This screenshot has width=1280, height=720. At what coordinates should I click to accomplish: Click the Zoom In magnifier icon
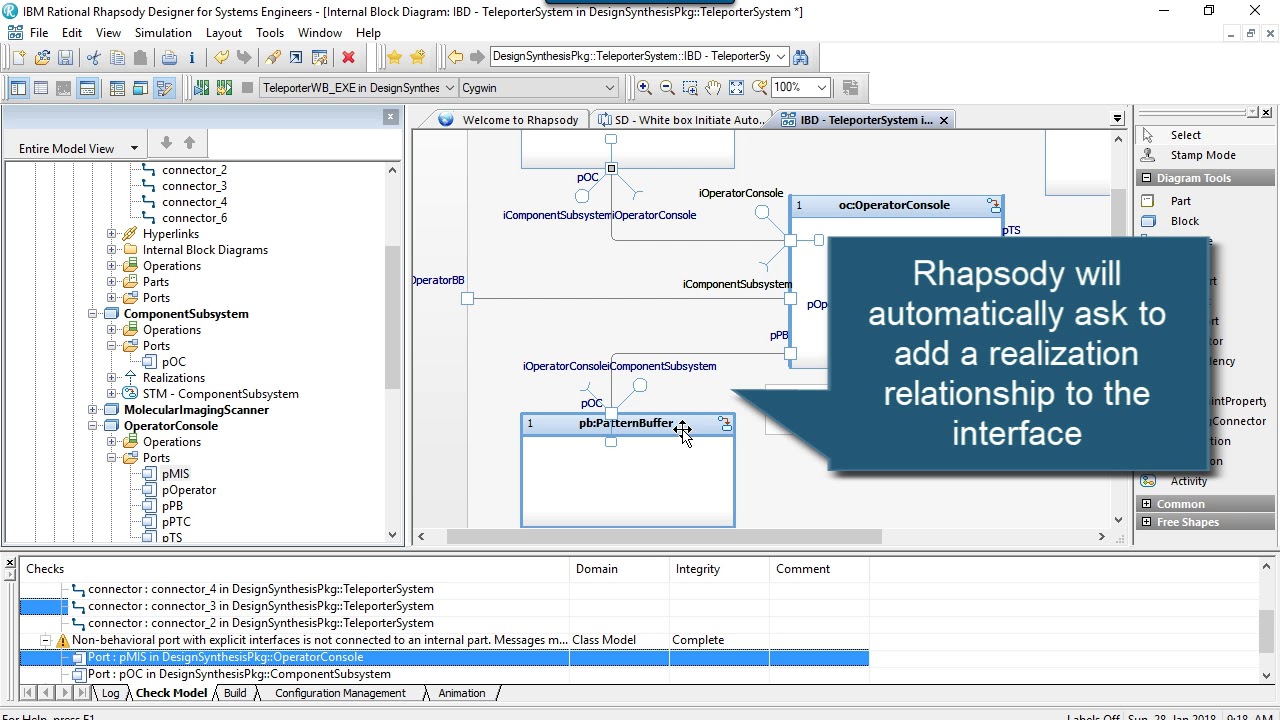pos(645,88)
